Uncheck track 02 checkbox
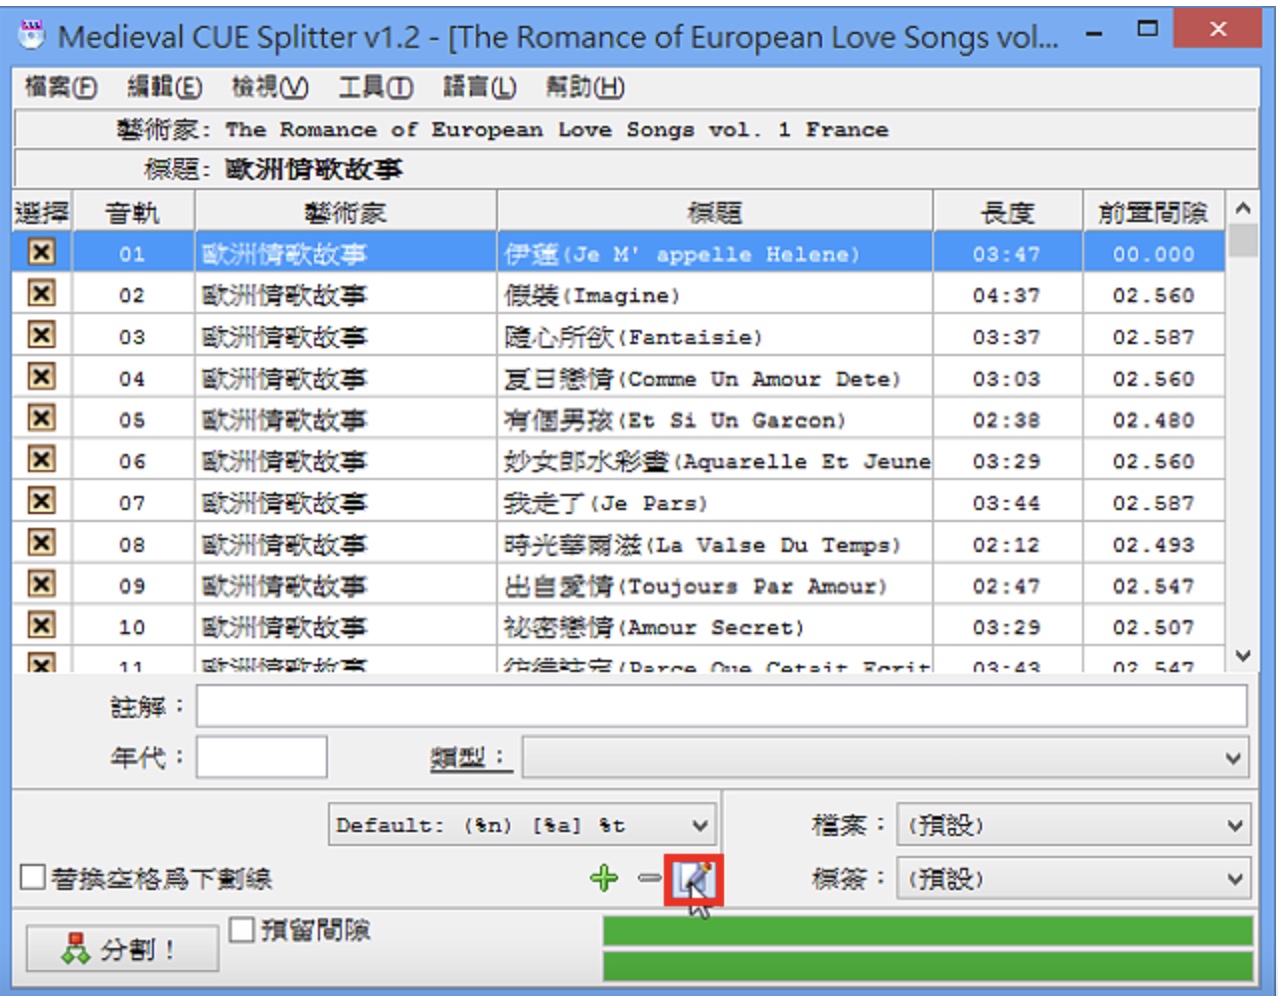 point(41,294)
